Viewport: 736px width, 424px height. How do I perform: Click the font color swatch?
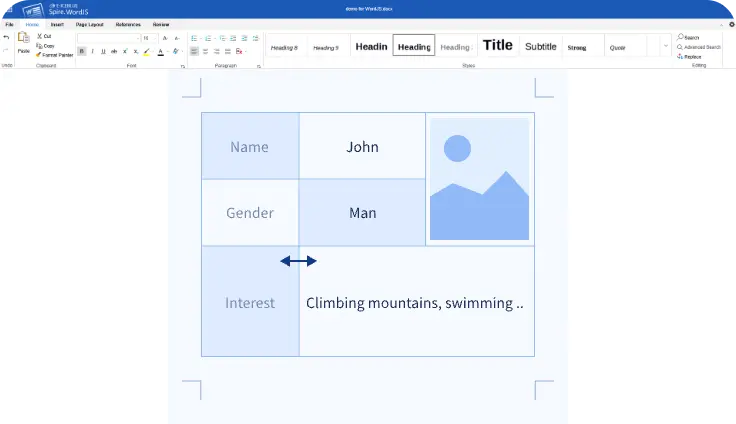160,51
